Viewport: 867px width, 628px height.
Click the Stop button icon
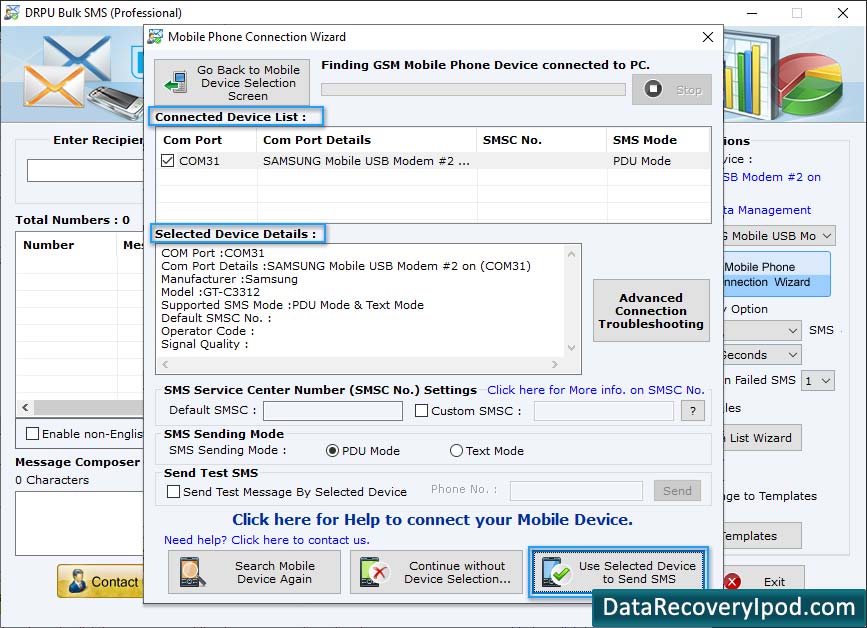point(653,89)
